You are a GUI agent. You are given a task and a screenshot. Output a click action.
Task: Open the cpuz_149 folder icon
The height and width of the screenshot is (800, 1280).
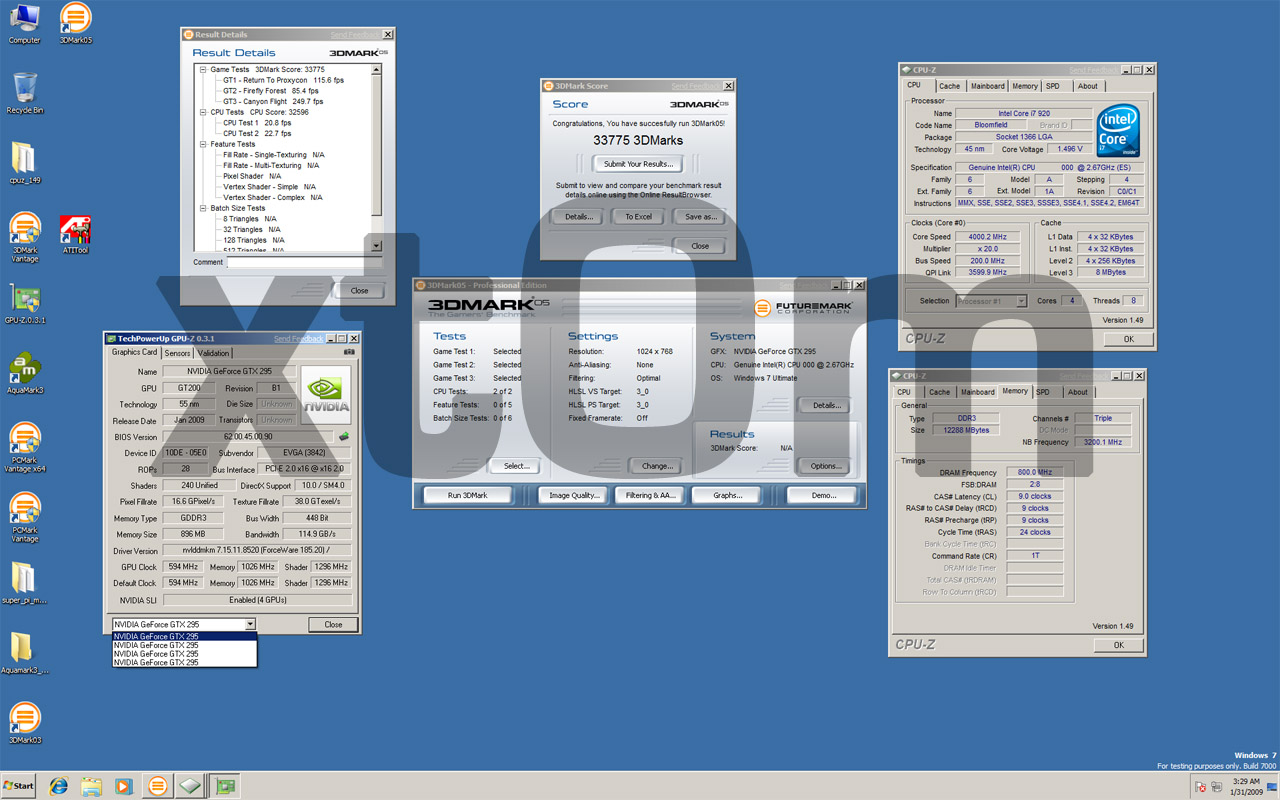click(24, 162)
